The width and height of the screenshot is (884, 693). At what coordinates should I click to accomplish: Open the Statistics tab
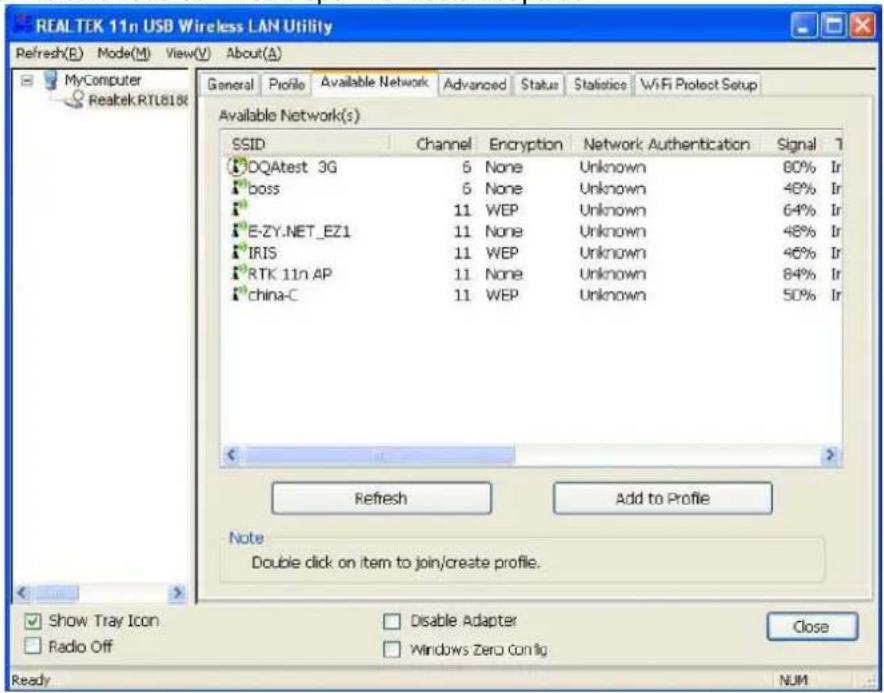pyautogui.click(x=600, y=85)
